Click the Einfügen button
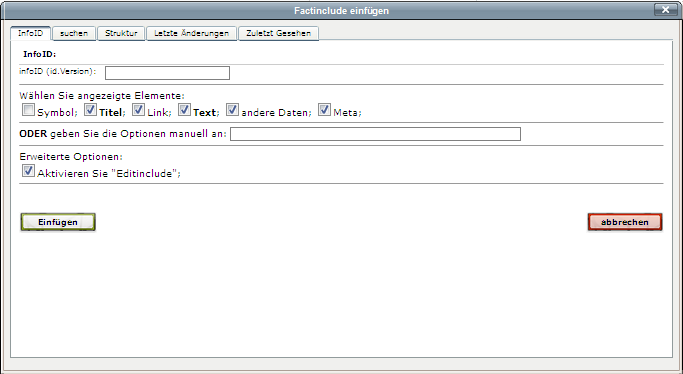Image resolution: width=683 pixels, height=374 pixels. tap(58, 222)
